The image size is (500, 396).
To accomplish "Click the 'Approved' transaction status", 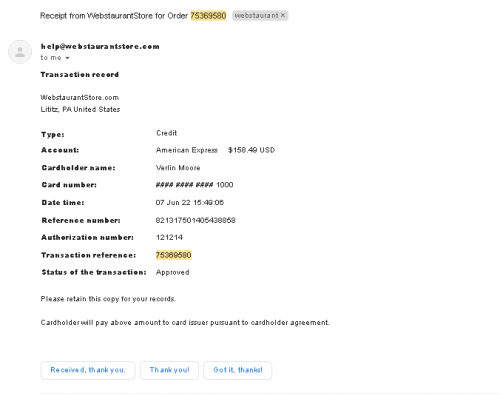I will coord(173,272).
